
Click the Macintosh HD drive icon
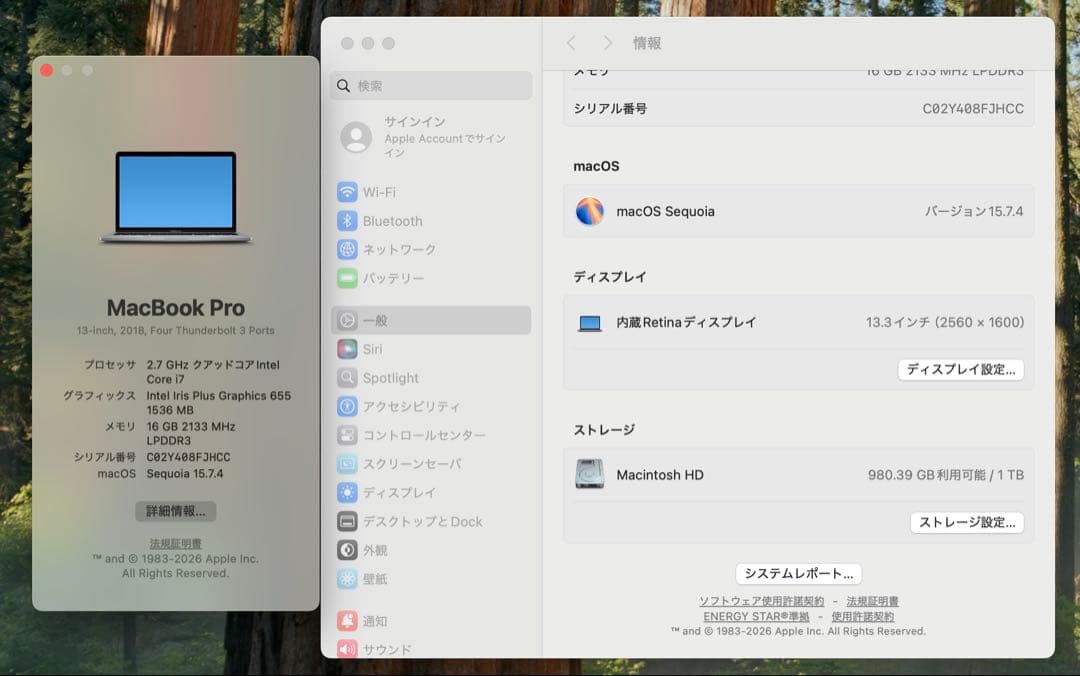(x=590, y=474)
